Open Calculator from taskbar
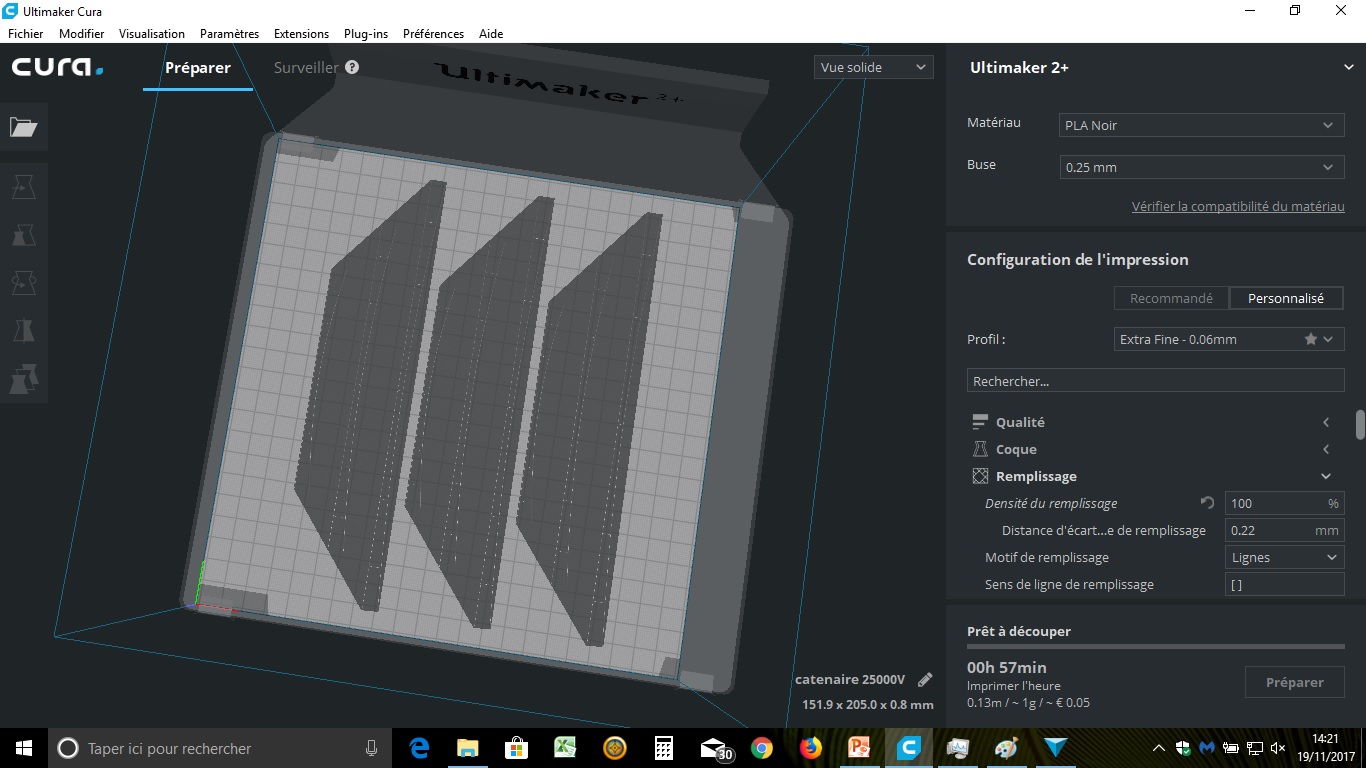1366x768 pixels. pos(662,748)
